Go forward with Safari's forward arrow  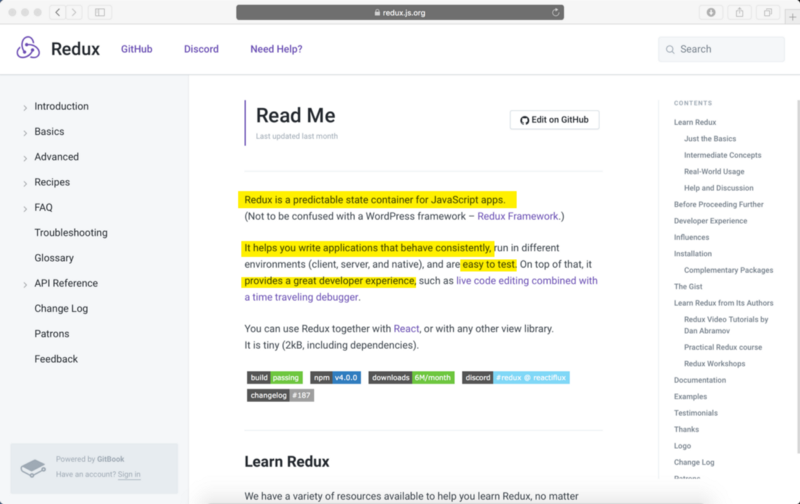pyautogui.click(x=74, y=12)
